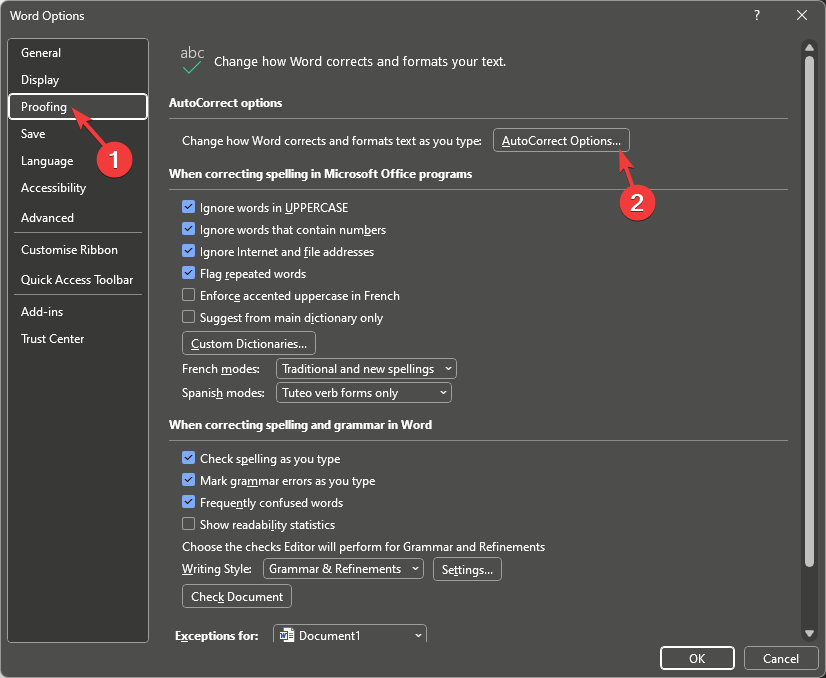
Task: Open AutoCorrect Options dialog
Action: click(561, 141)
